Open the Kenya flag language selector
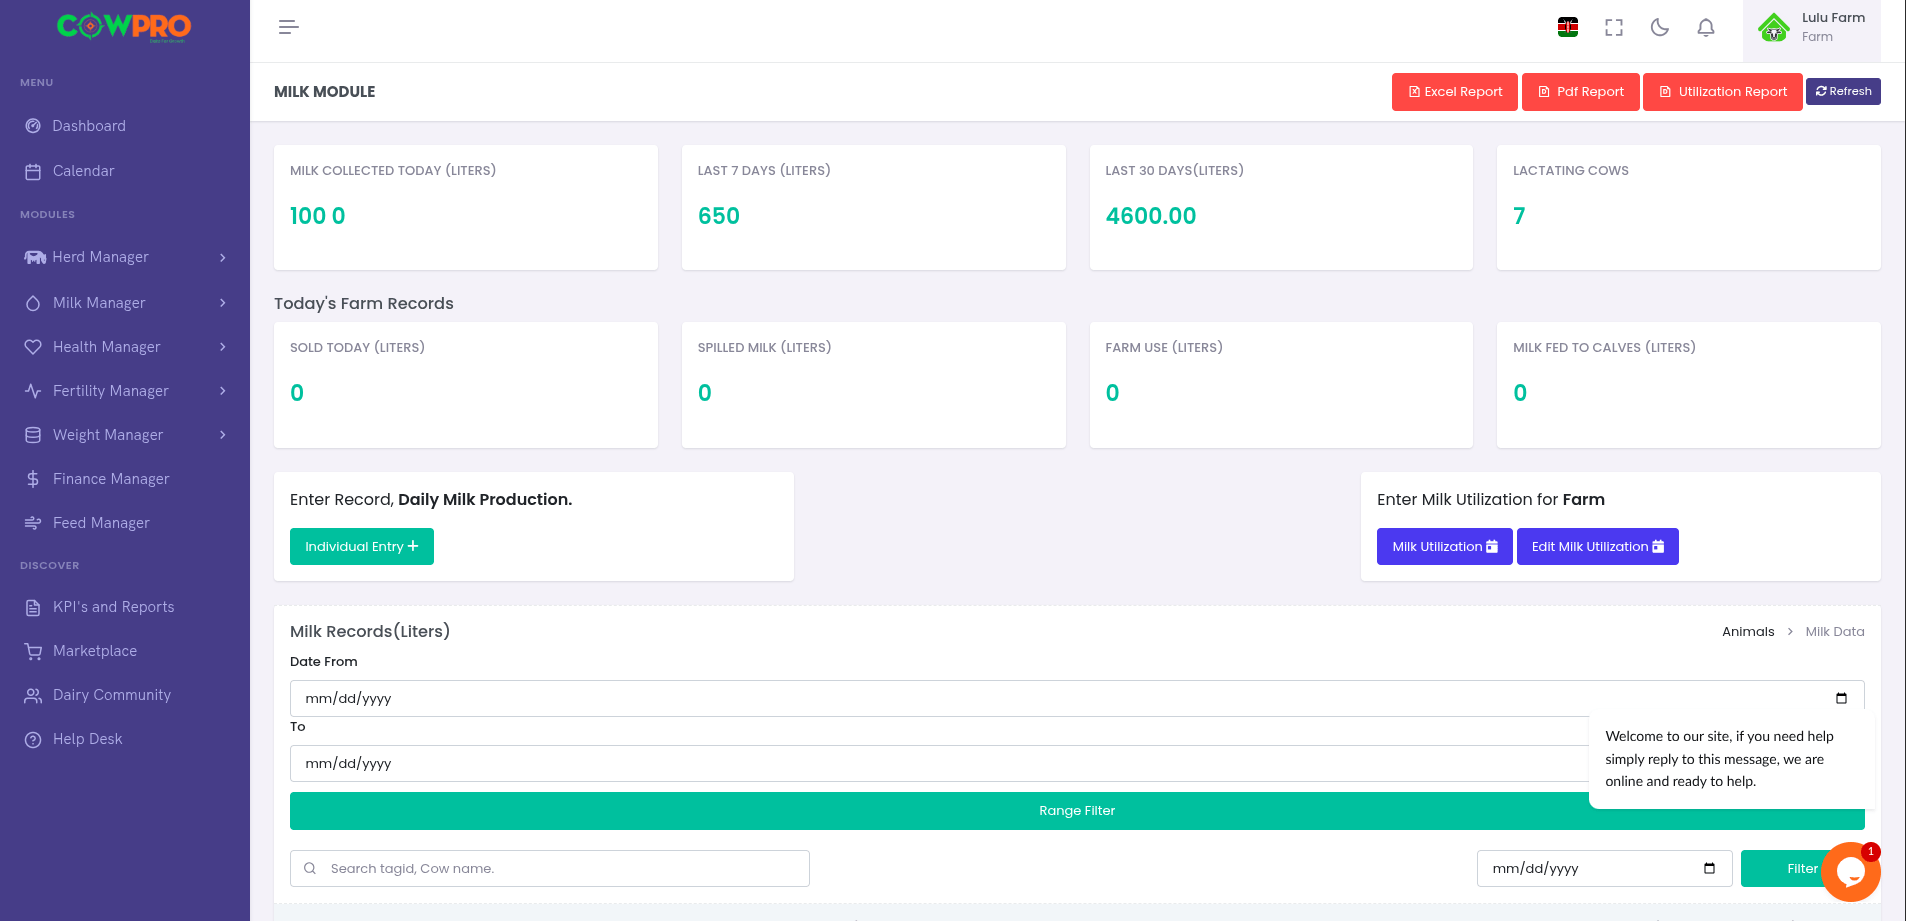The height and width of the screenshot is (921, 1906). point(1567,28)
